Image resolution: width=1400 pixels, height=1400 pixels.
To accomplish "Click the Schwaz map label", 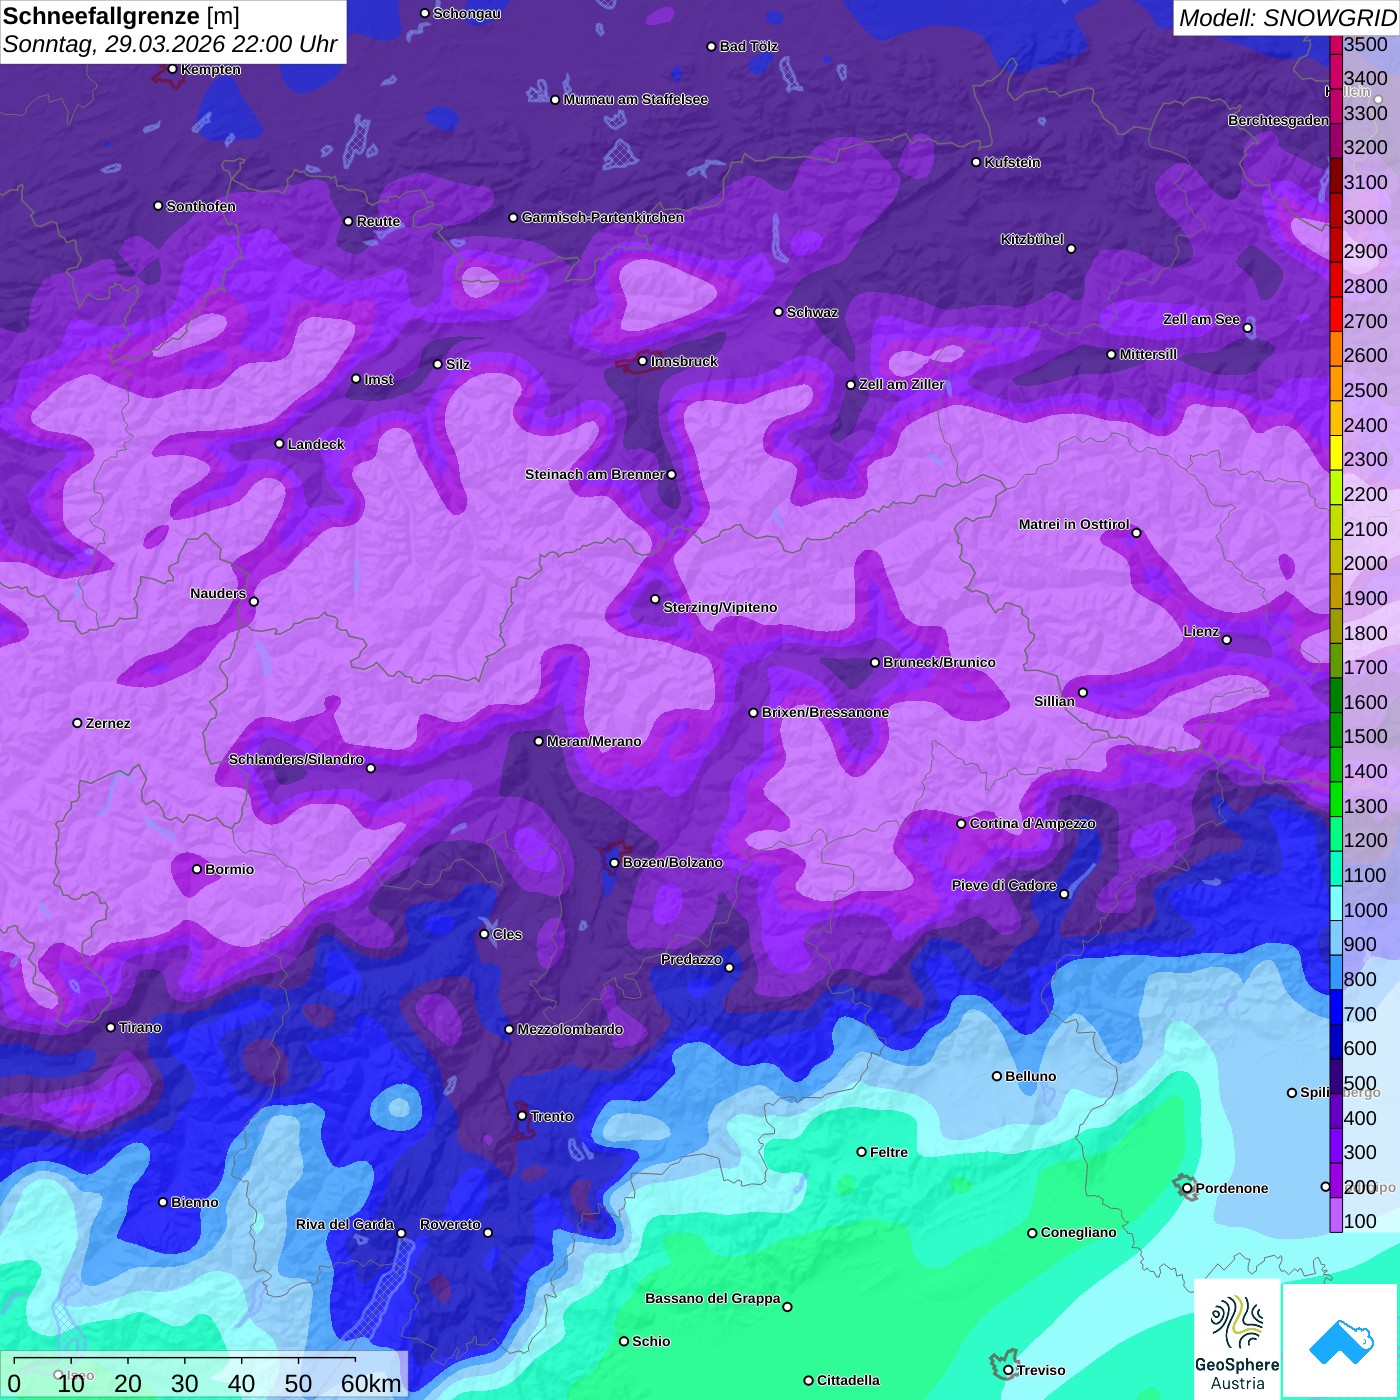I will 812,312.
